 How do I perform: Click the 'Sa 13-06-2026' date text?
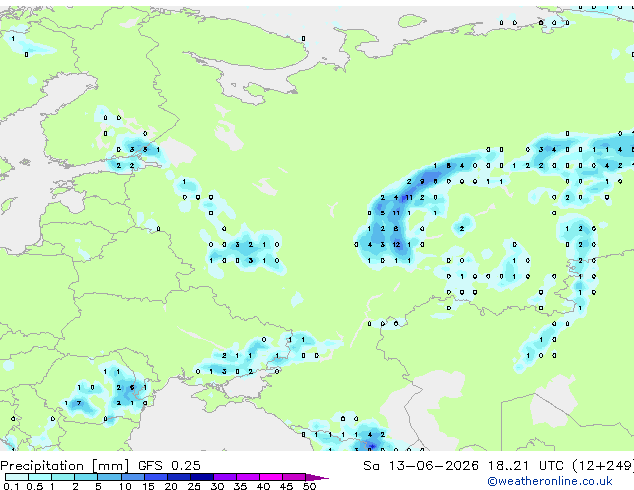(421, 466)
